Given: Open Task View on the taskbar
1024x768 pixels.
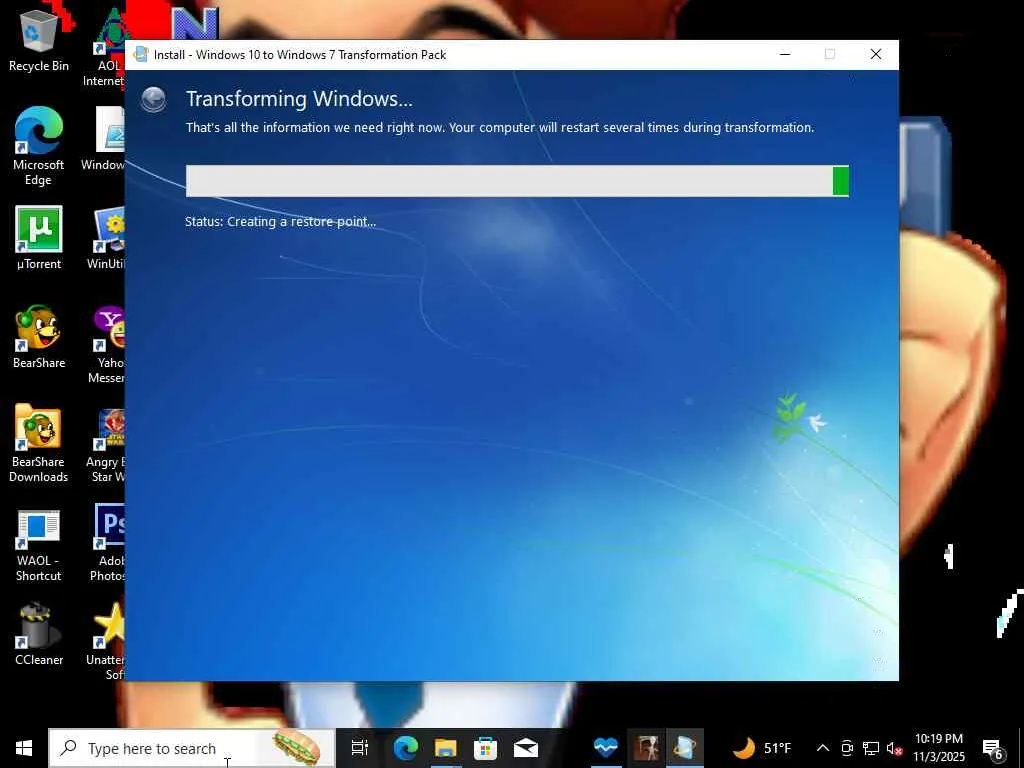Looking at the screenshot, I should [359, 748].
